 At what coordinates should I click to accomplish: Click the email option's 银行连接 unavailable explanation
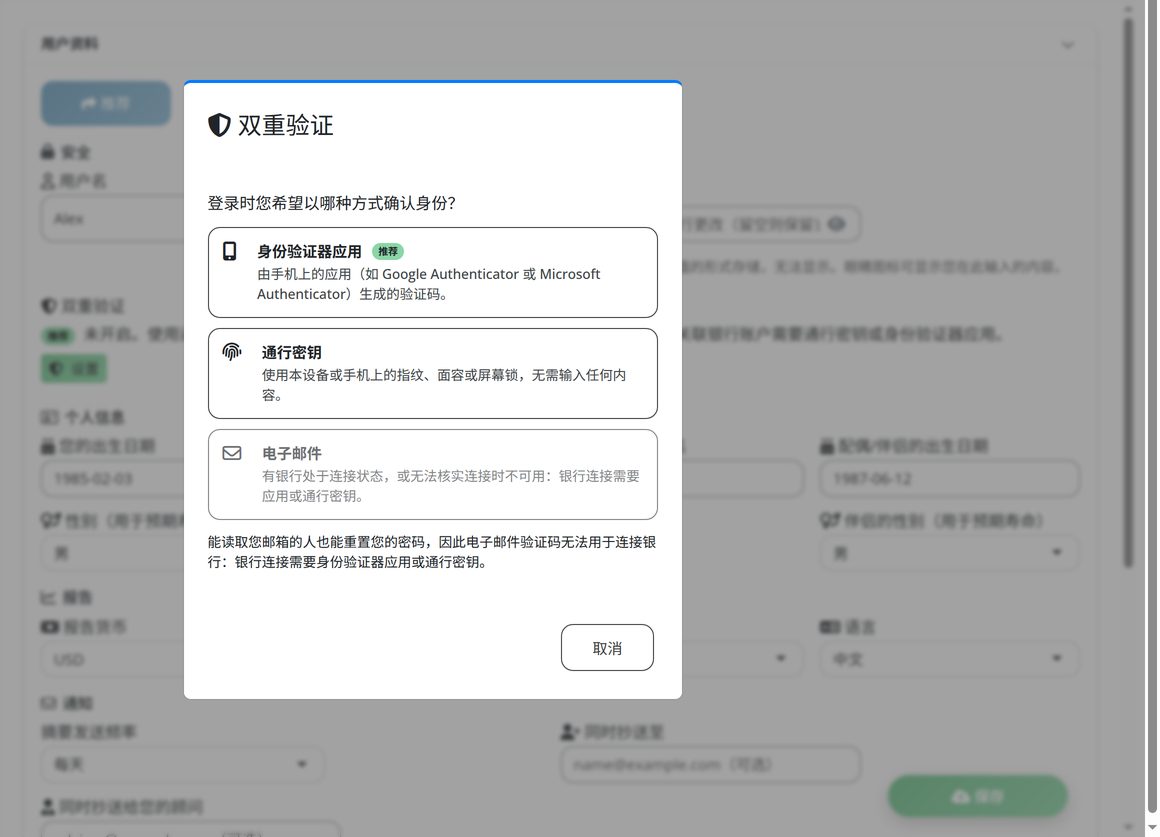tap(451, 486)
